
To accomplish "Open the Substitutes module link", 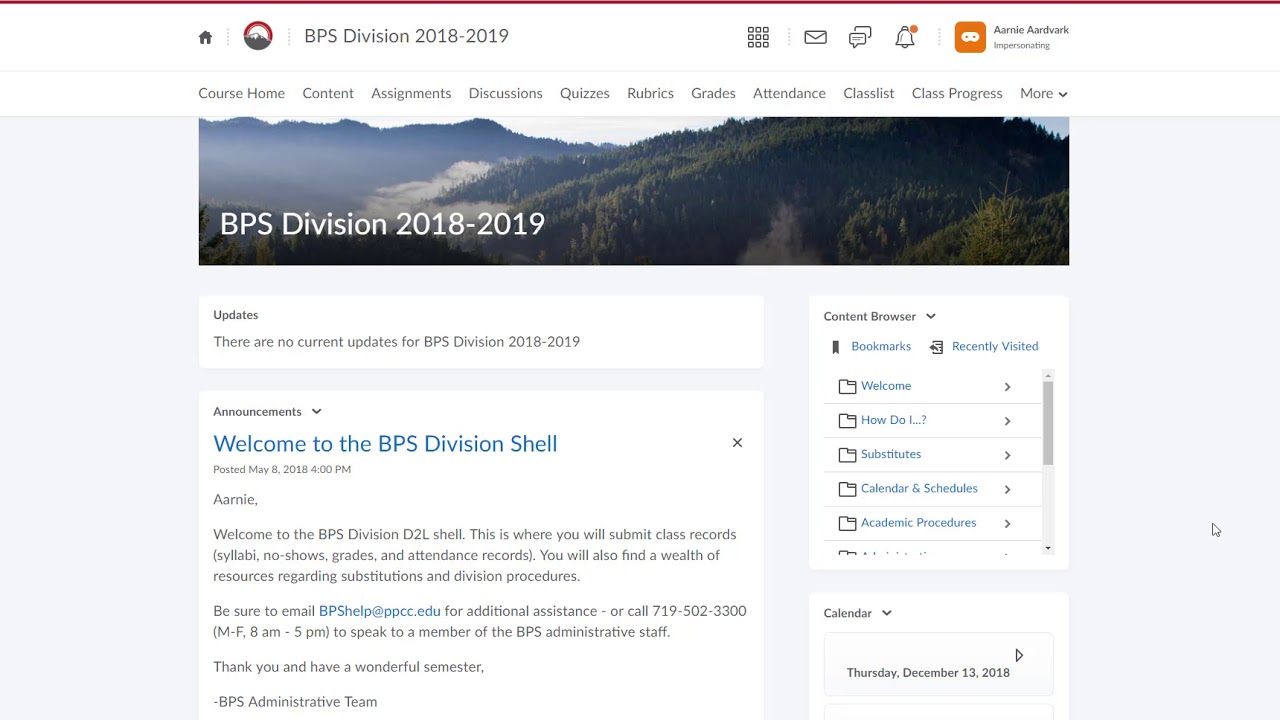I will tap(891, 454).
